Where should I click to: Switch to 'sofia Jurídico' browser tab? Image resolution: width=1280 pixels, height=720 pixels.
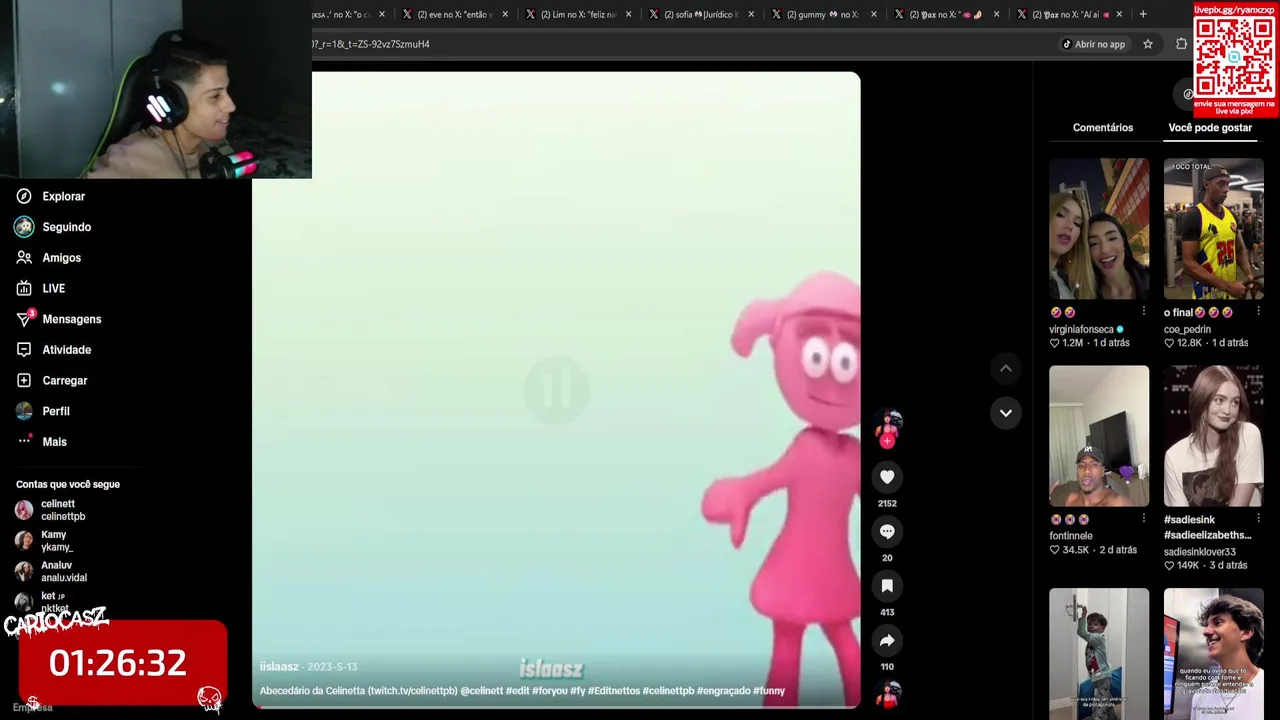point(702,14)
